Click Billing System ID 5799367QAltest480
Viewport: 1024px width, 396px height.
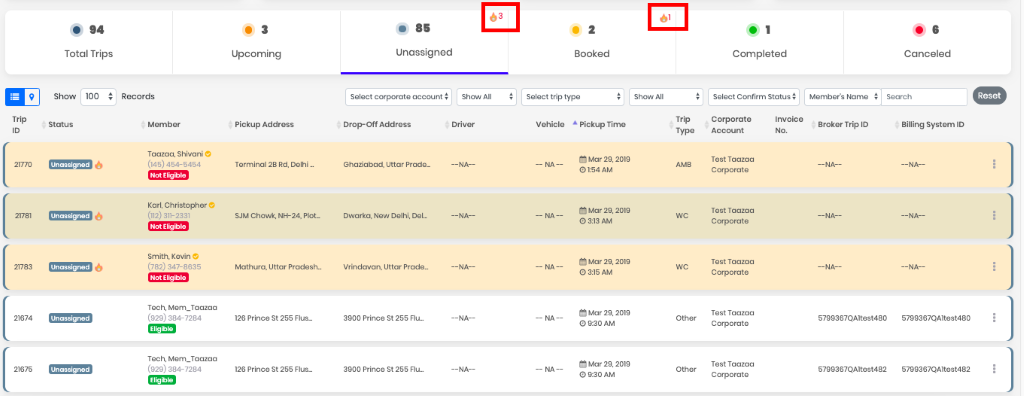(x=936, y=318)
